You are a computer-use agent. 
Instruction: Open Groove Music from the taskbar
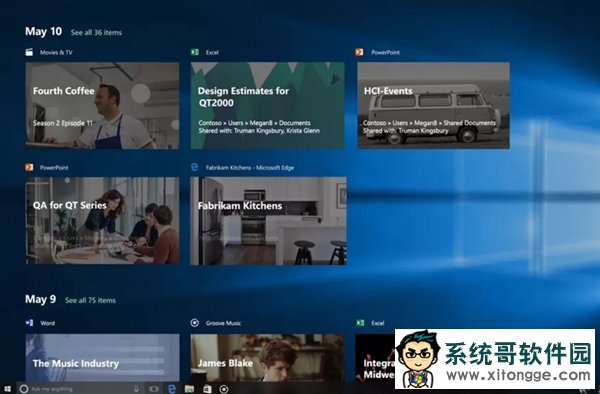tap(224, 389)
